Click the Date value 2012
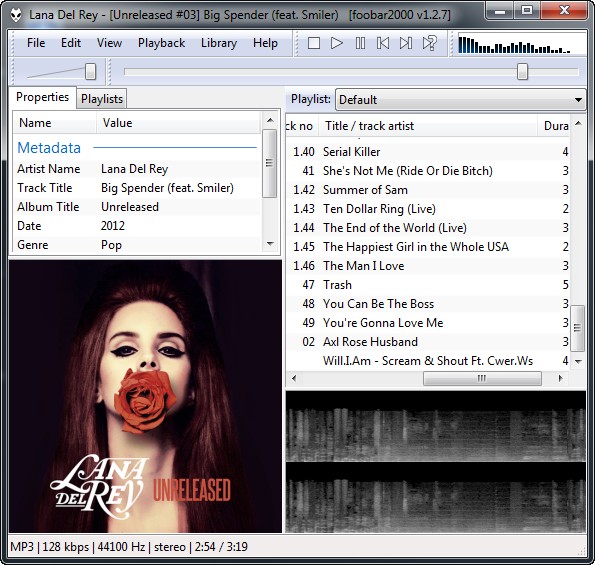This screenshot has width=595, height=565. (113, 226)
